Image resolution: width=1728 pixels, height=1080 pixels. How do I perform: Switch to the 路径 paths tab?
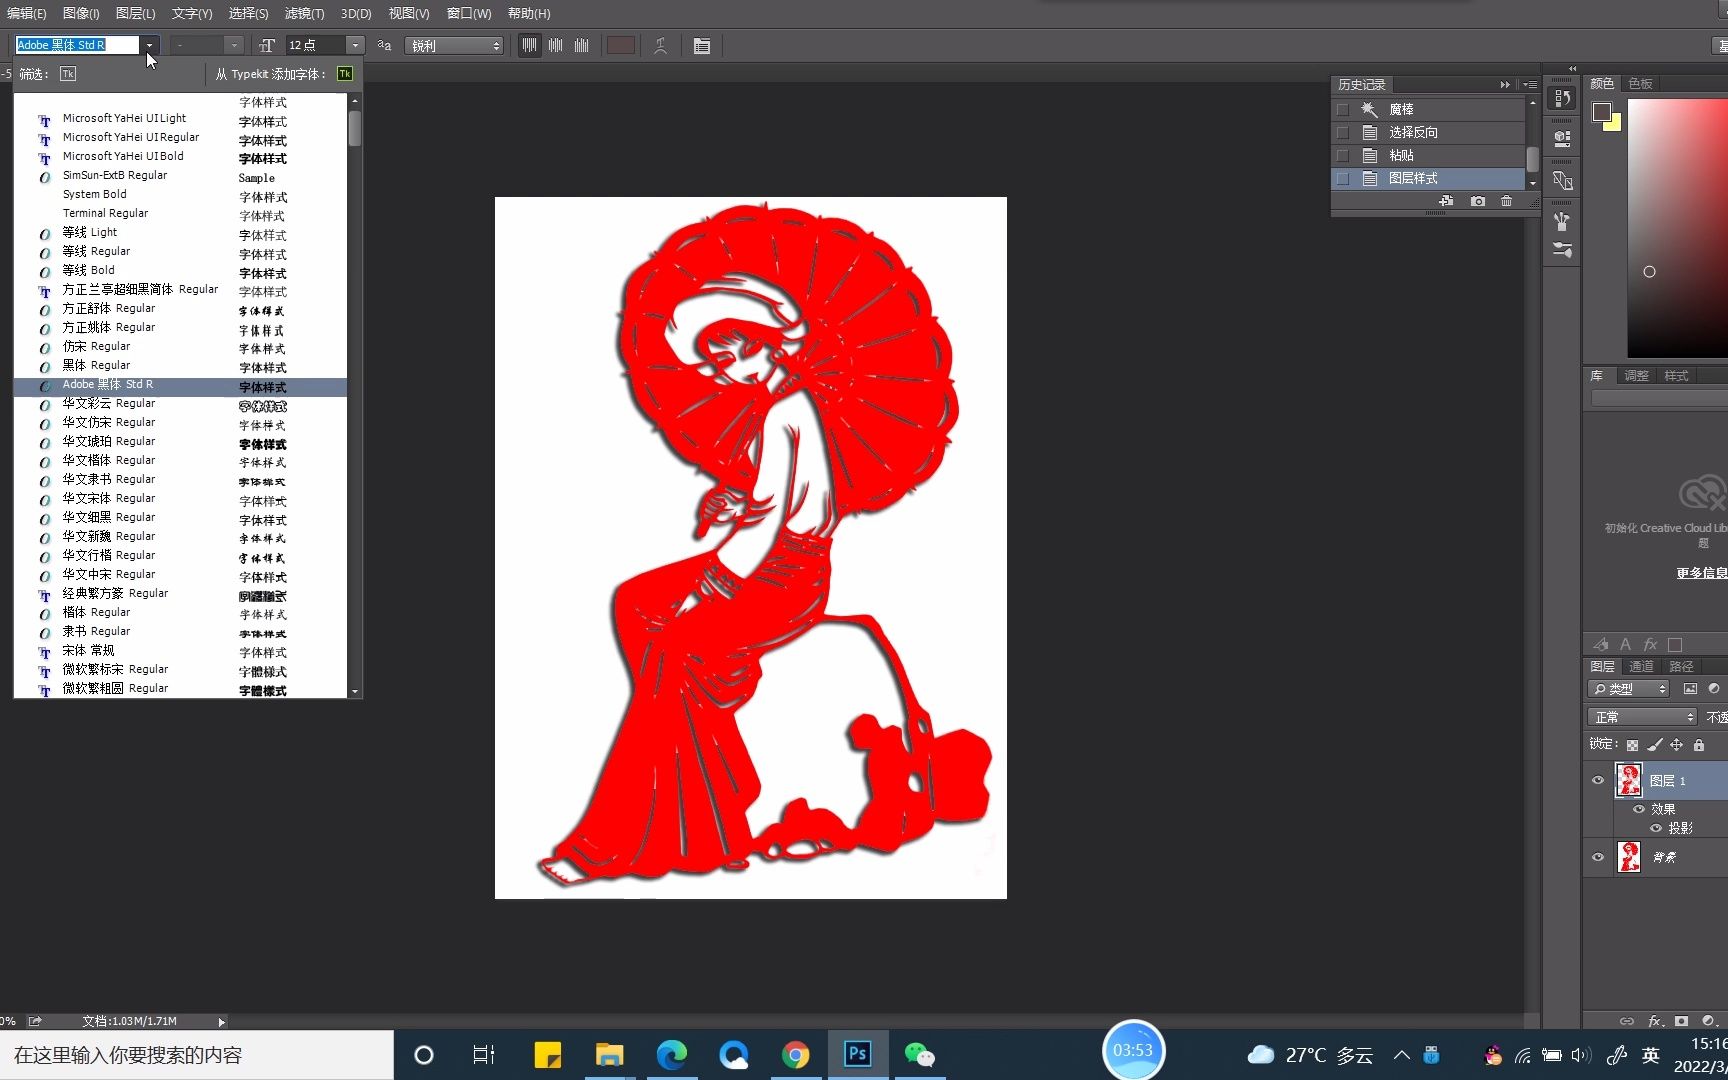coord(1681,666)
